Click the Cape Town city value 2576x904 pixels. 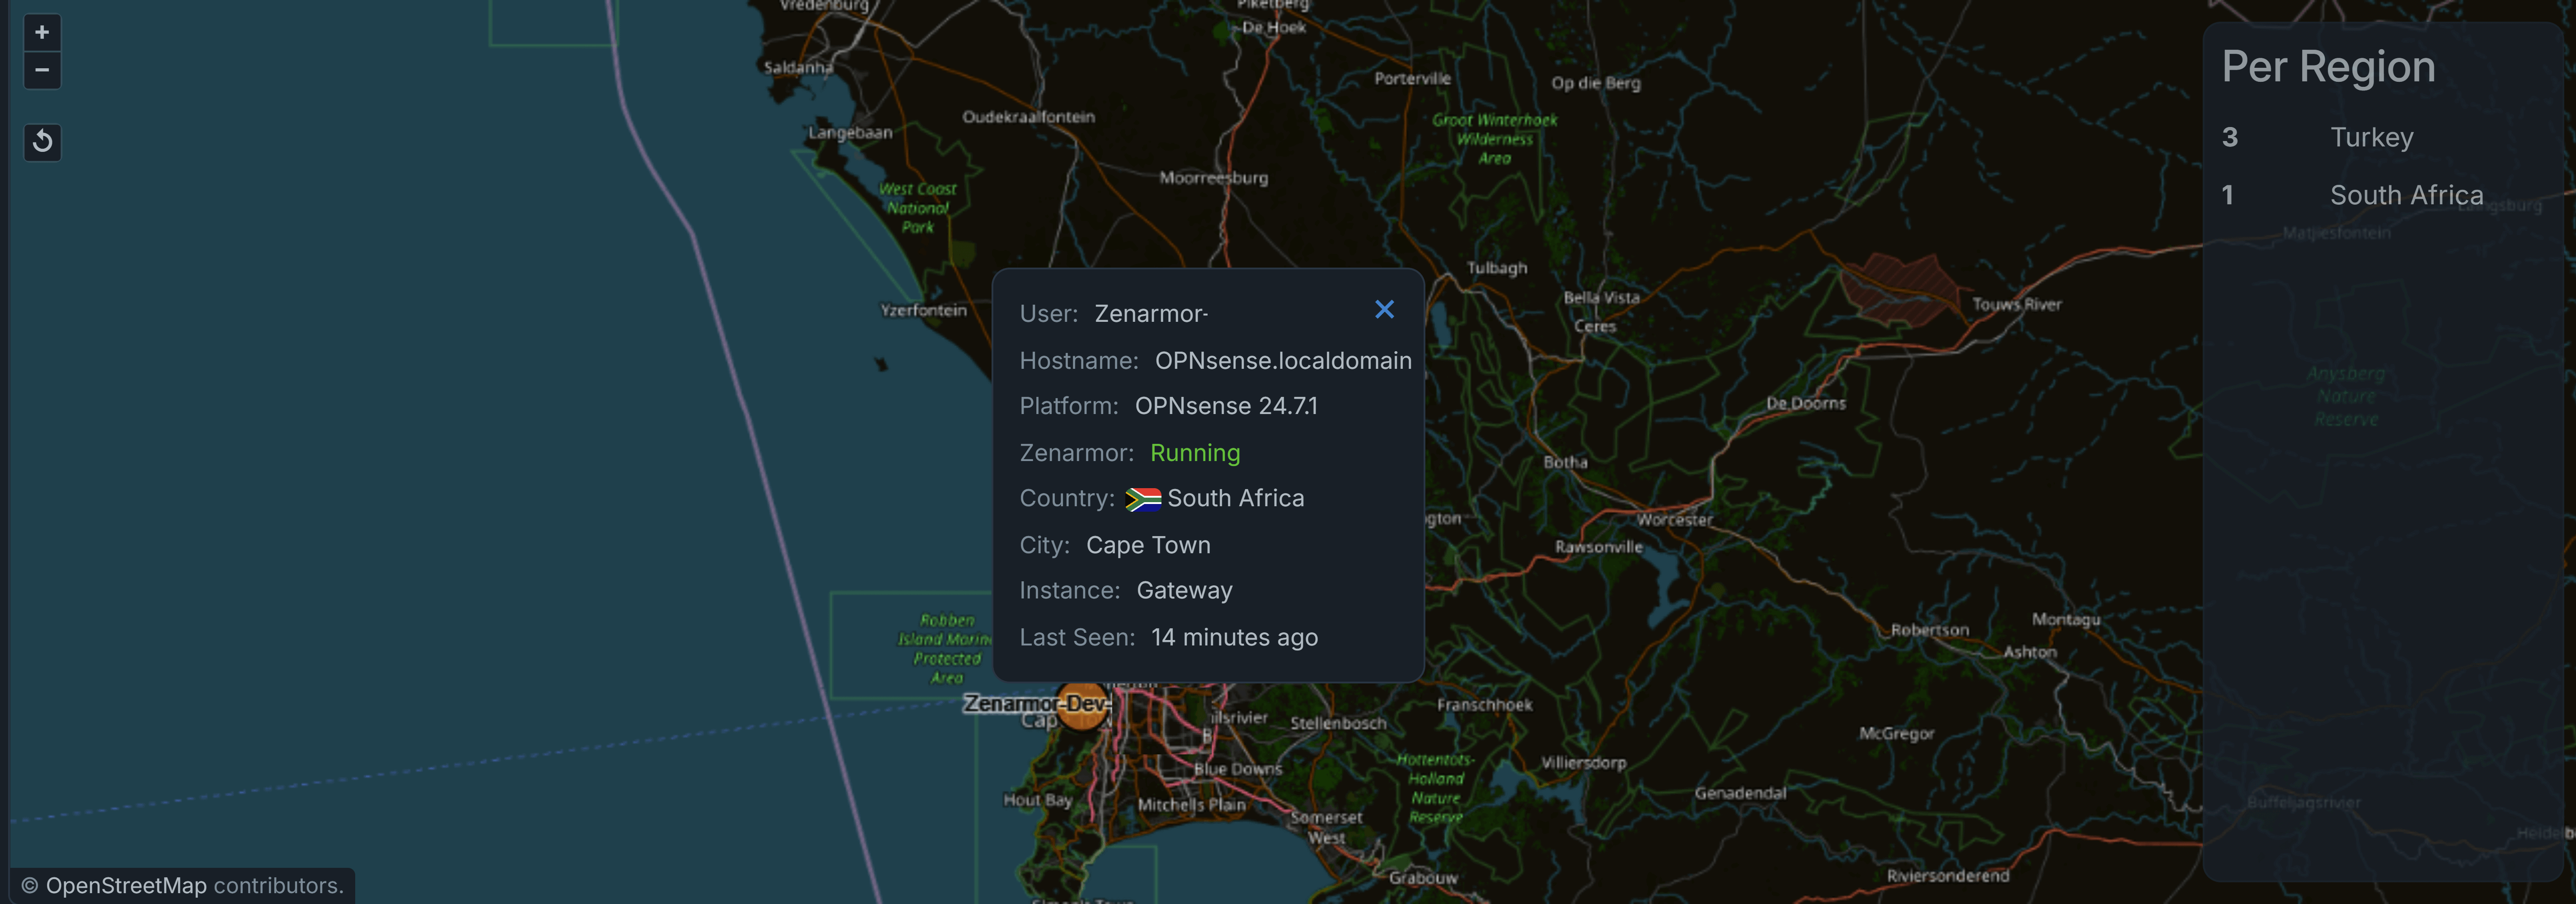[1148, 545]
